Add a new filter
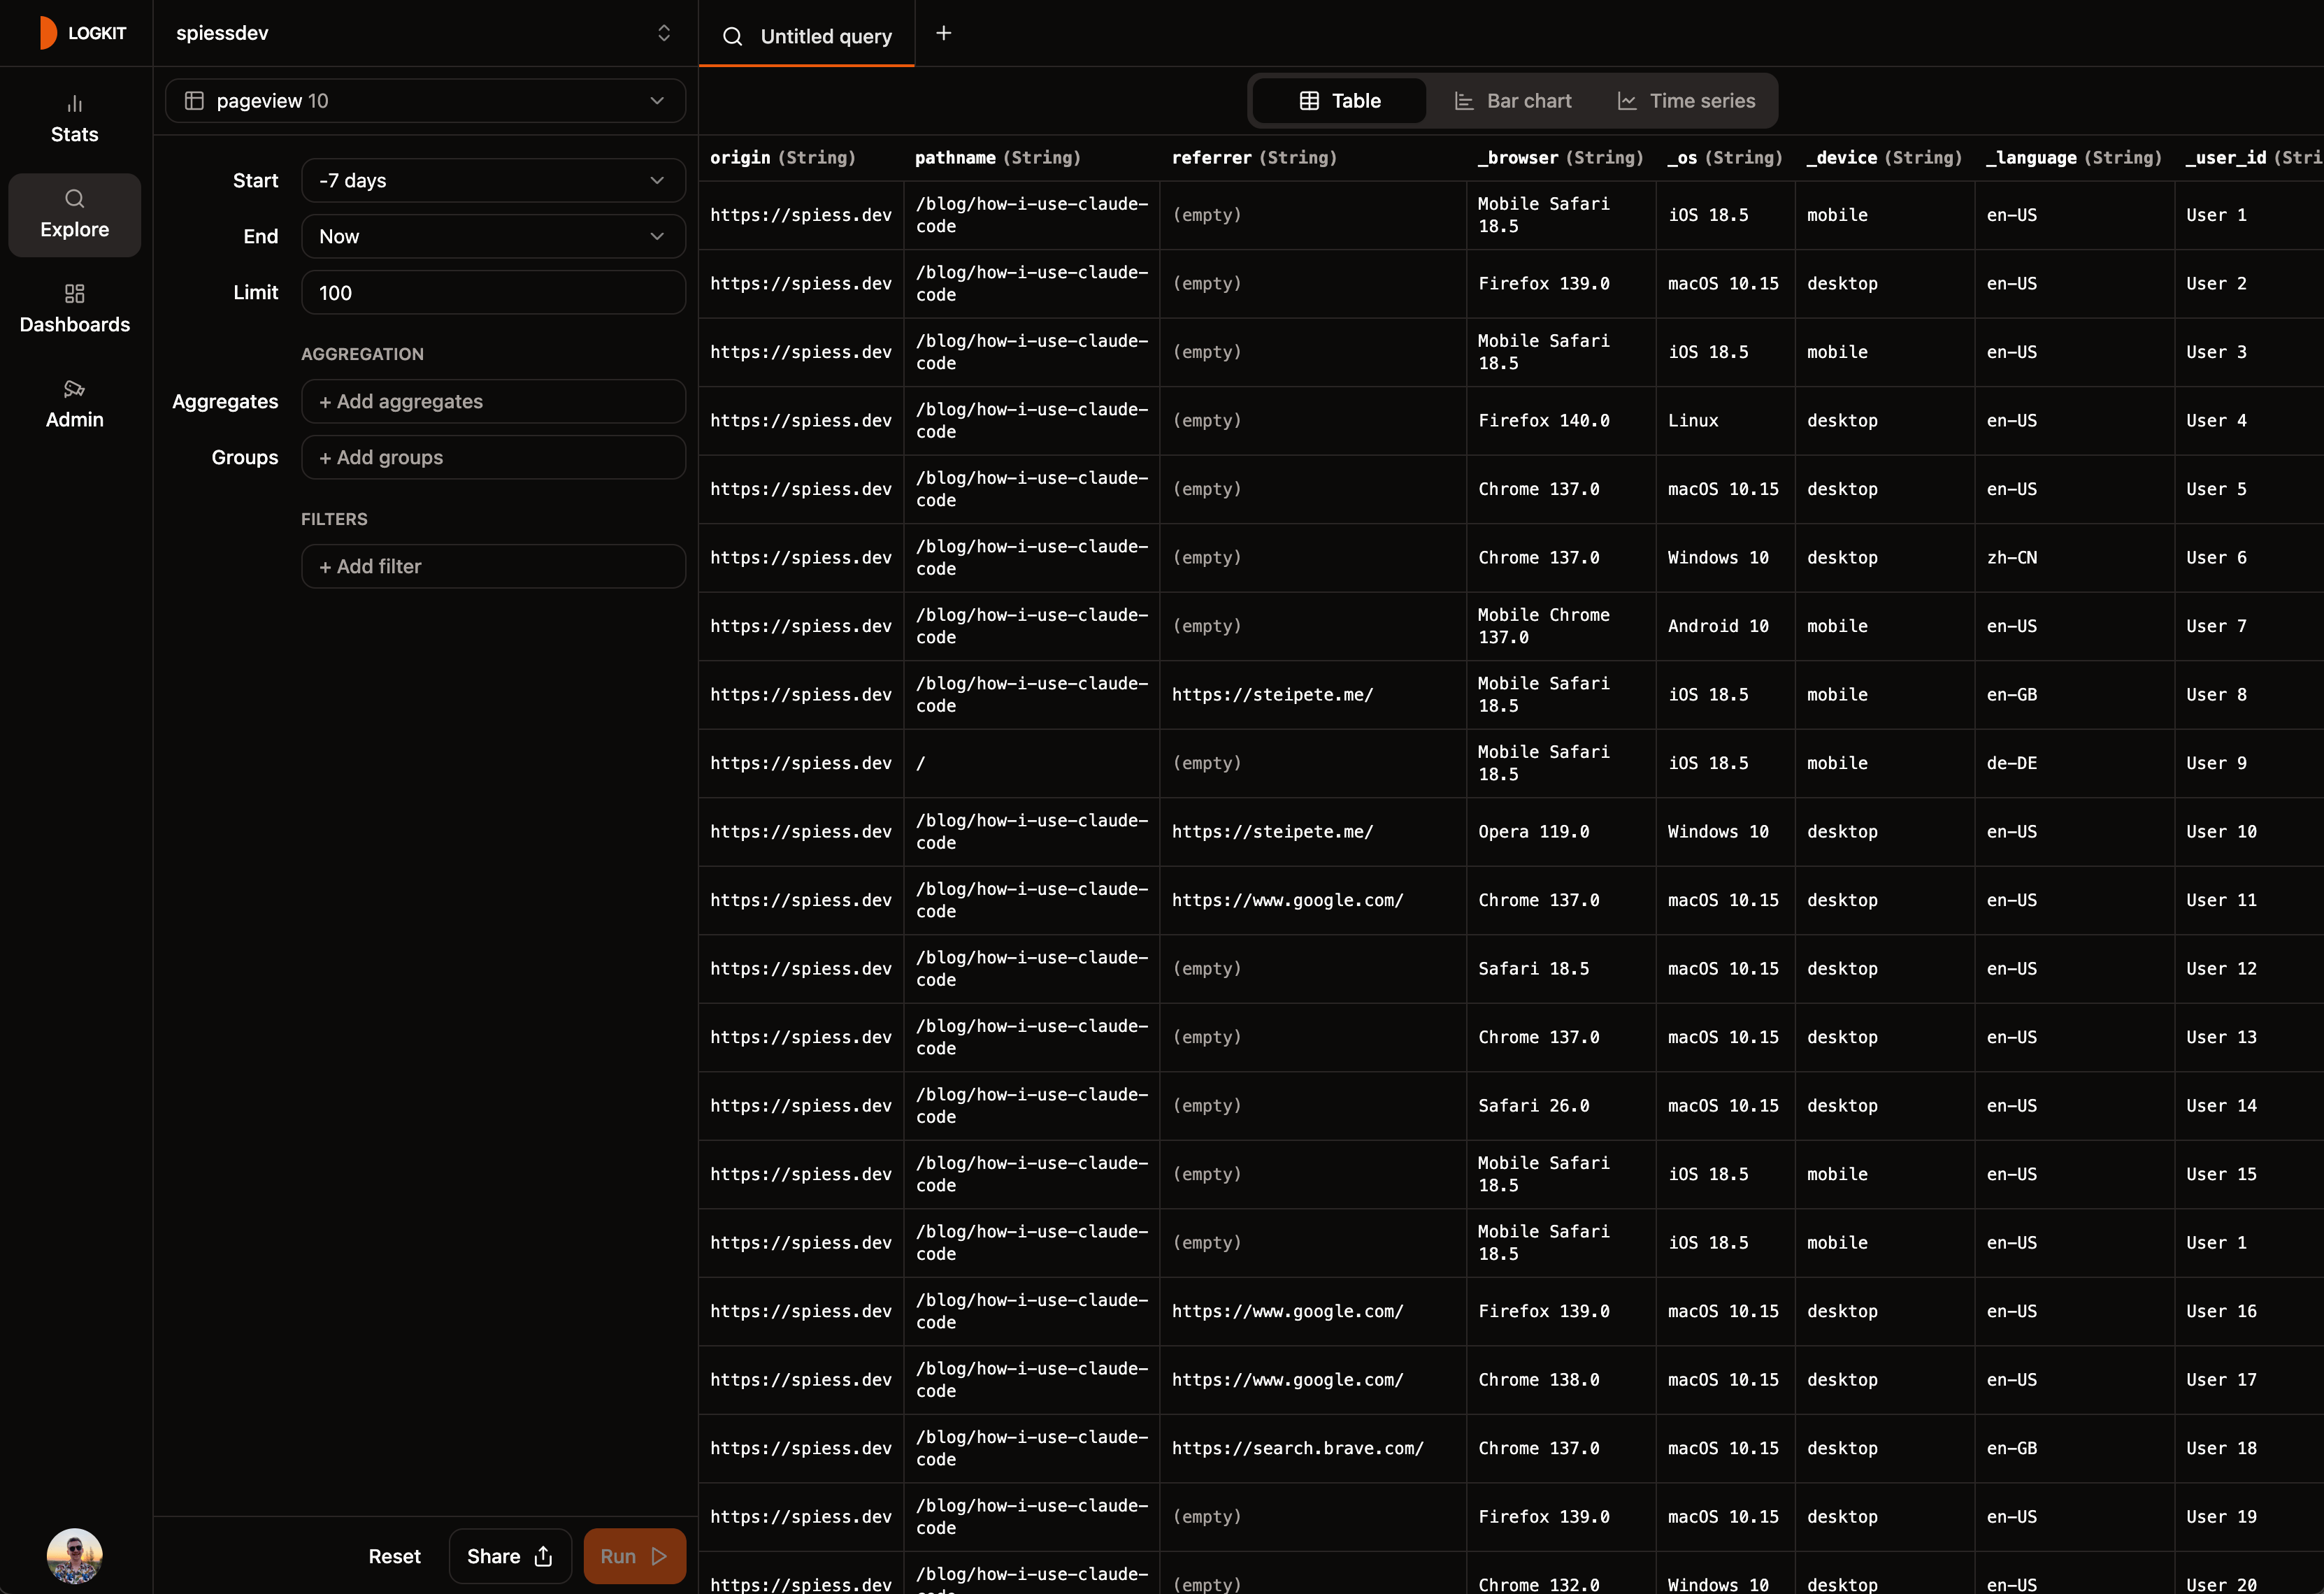2324x1594 pixels. pyautogui.click(x=492, y=565)
